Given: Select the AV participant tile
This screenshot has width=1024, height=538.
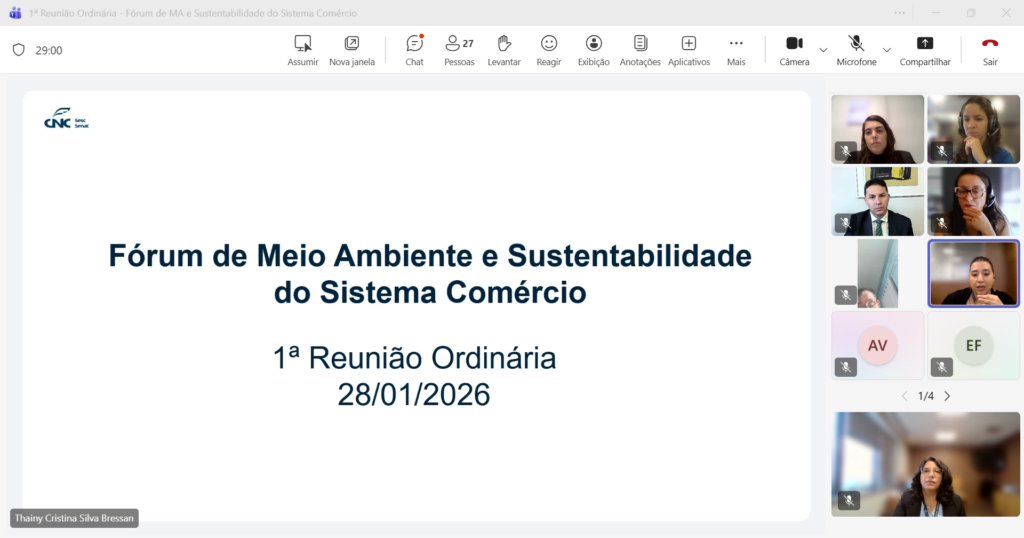Looking at the screenshot, I should (x=877, y=346).
